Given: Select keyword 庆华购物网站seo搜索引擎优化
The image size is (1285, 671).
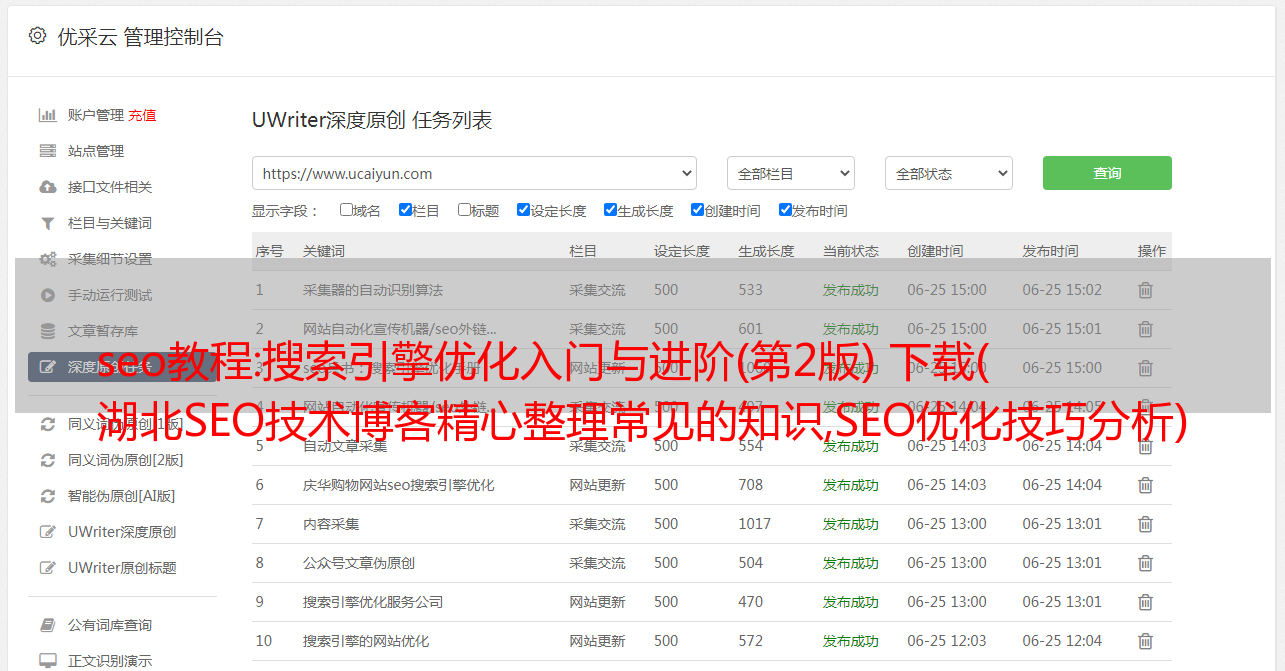Looking at the screenshot, I should [x=399, y=485].
